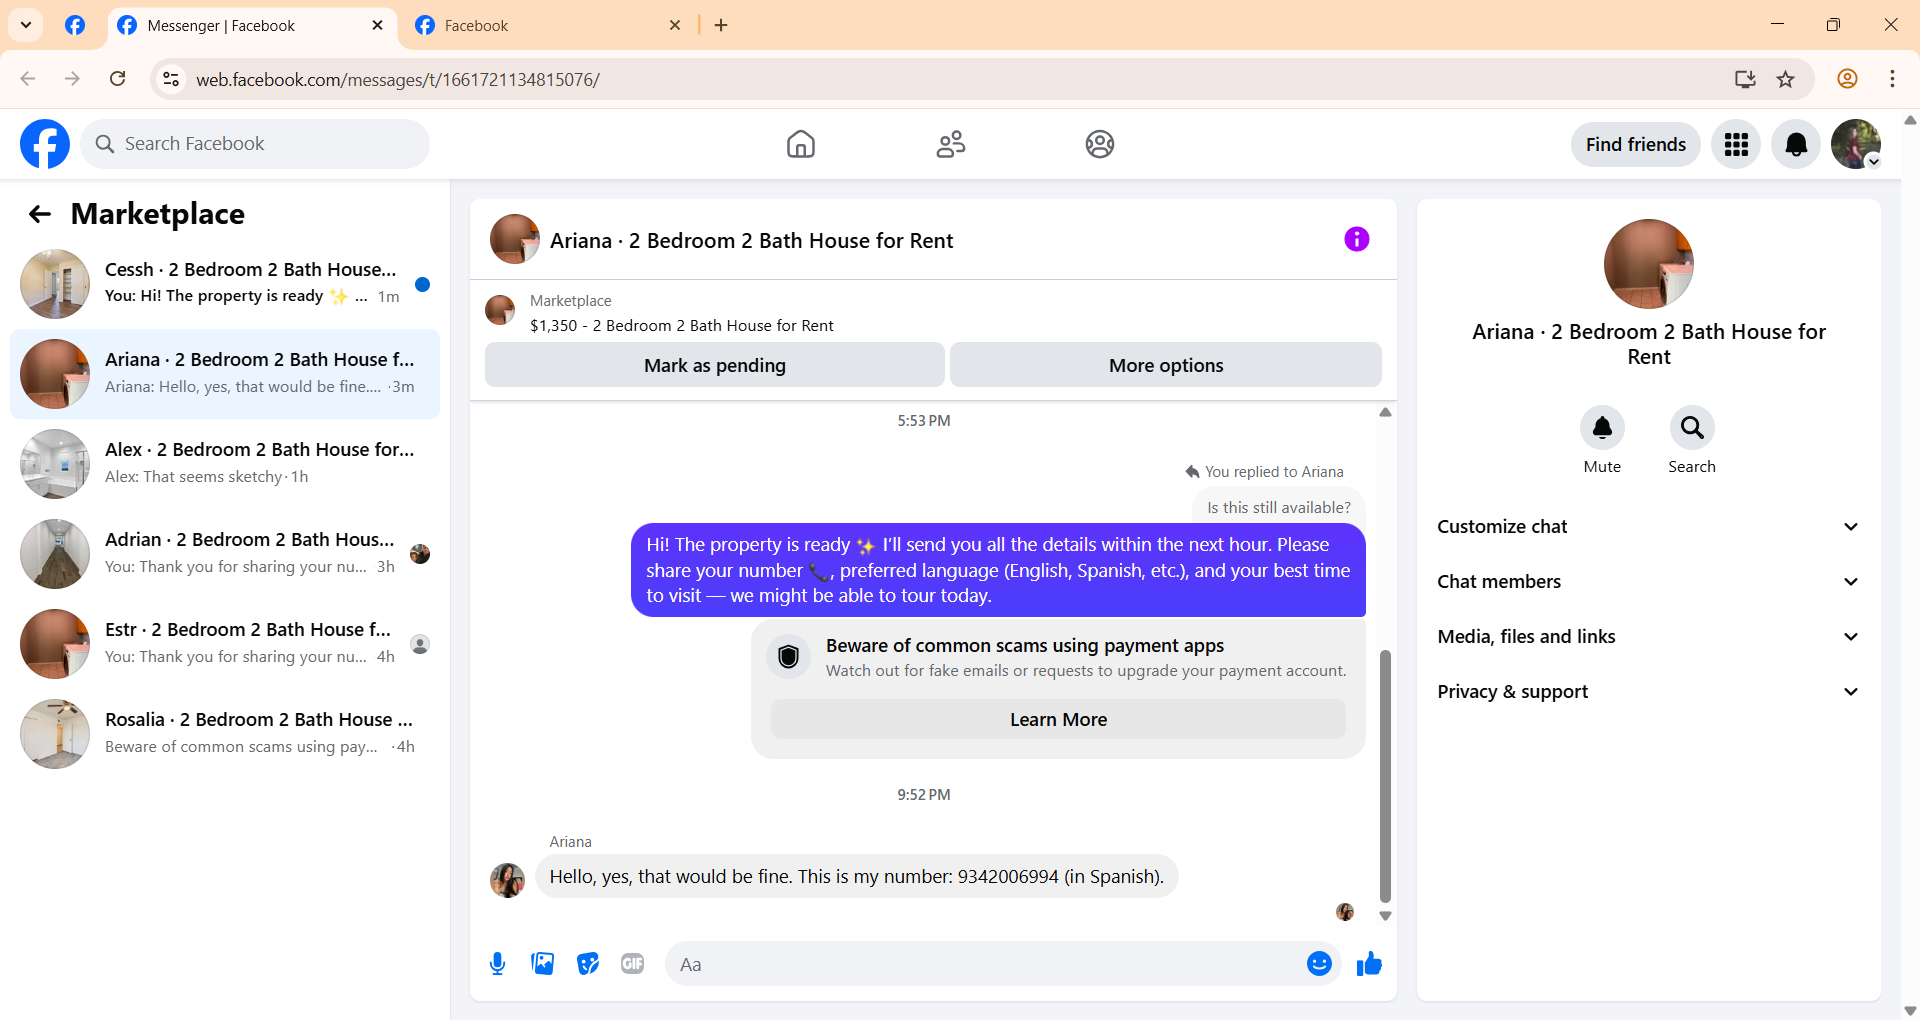This screenshot has height=1020, width=1920.
Task: Click the Find friends button
Action: [x=1636, y=145]
